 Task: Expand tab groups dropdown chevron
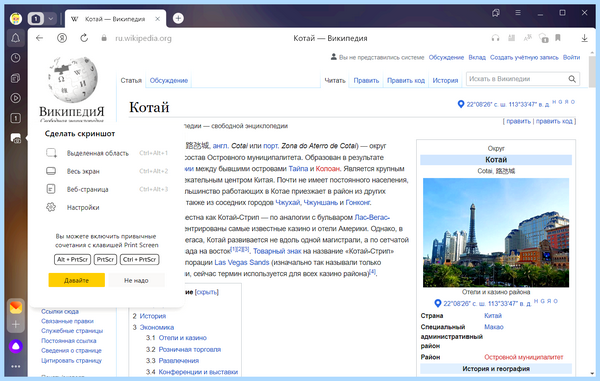(x=51, y=18)
